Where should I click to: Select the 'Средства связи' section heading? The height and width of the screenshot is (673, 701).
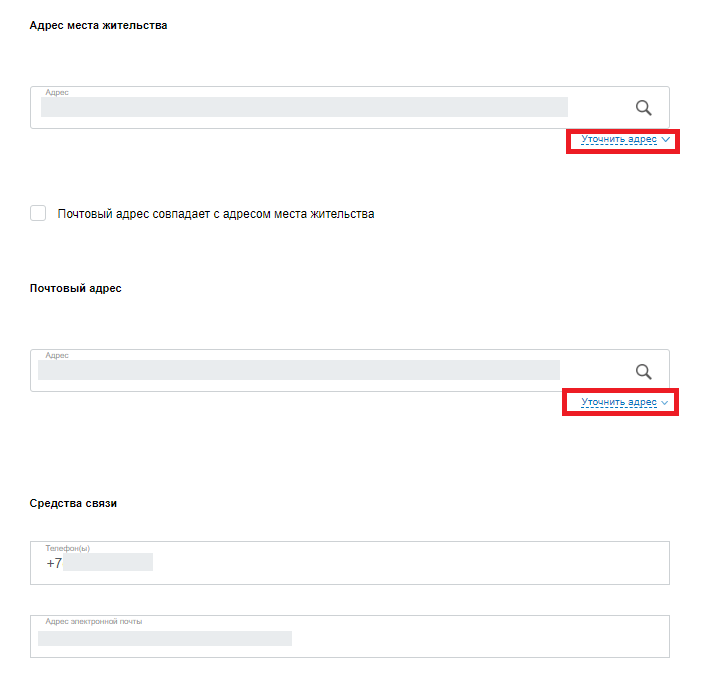(x=73, y=504)
